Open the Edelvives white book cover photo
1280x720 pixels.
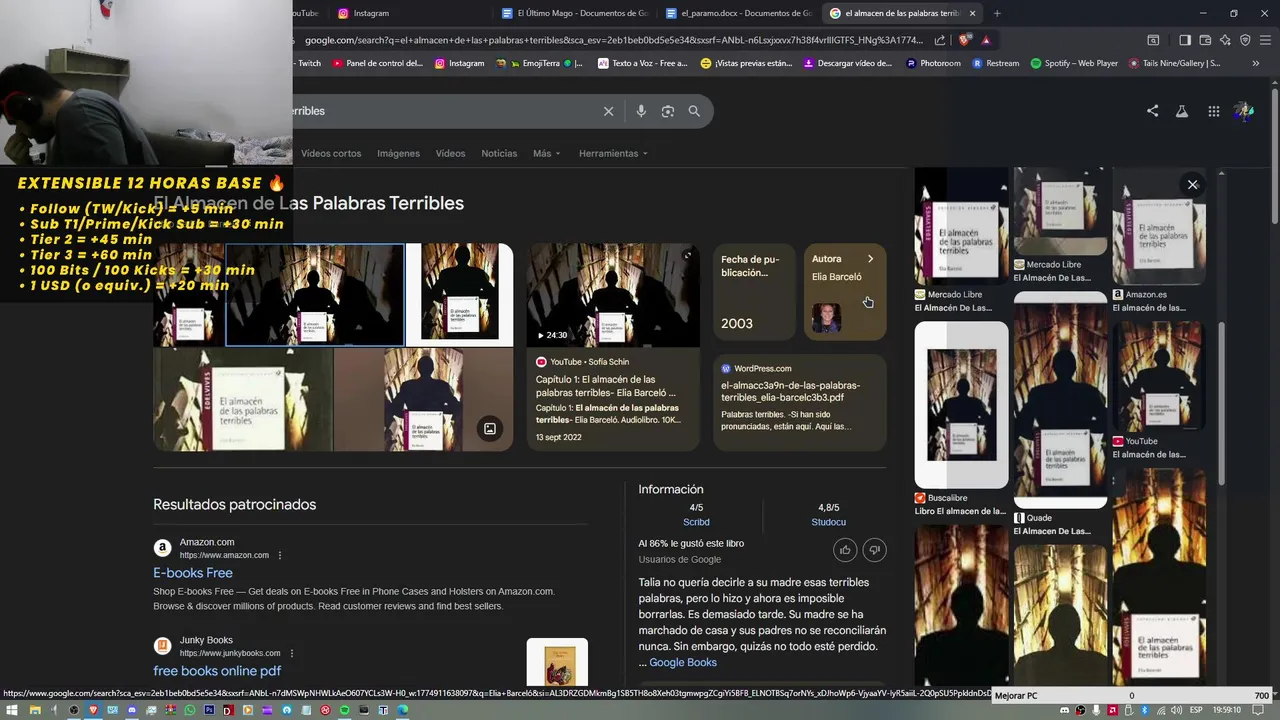pos(243,400)
